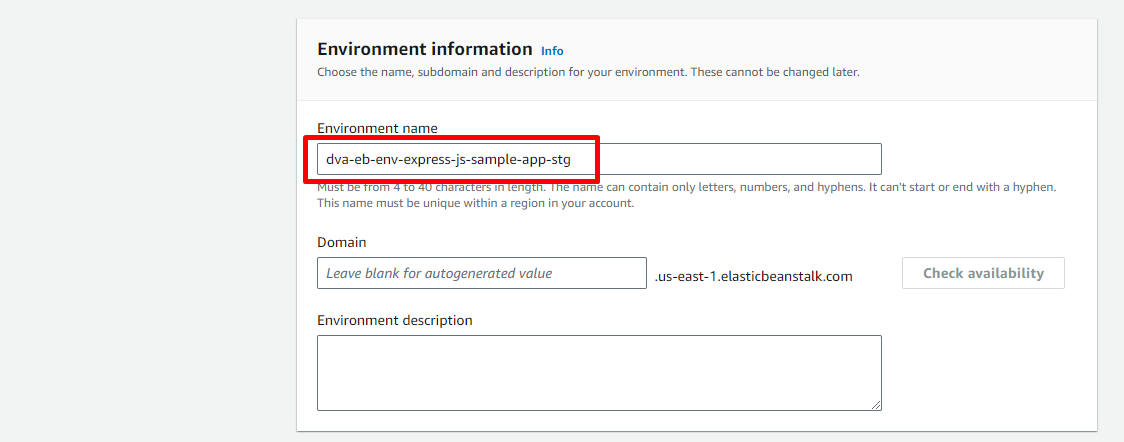
Task: Place cursor after "stg" in the environment name
Action: tap(572, 159)
